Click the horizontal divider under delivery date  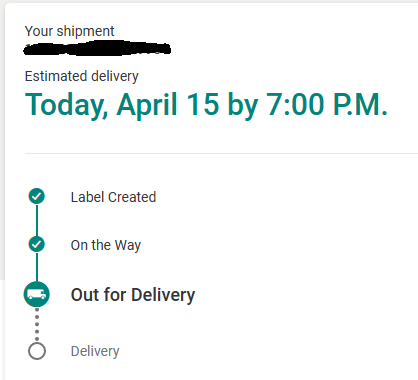pos(221,154)
